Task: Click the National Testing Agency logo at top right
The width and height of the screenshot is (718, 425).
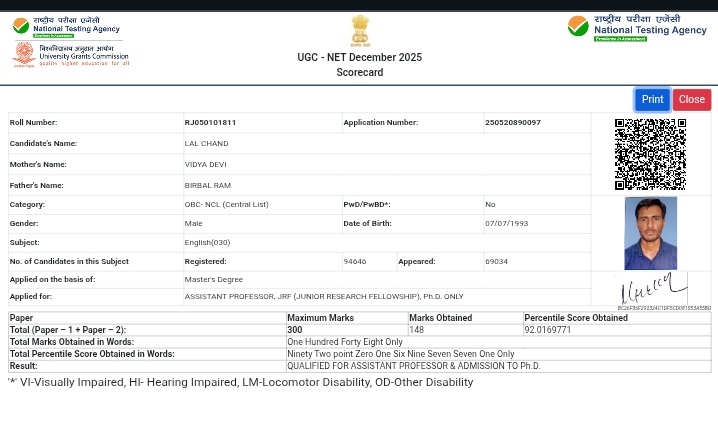Action: (637, 28)
